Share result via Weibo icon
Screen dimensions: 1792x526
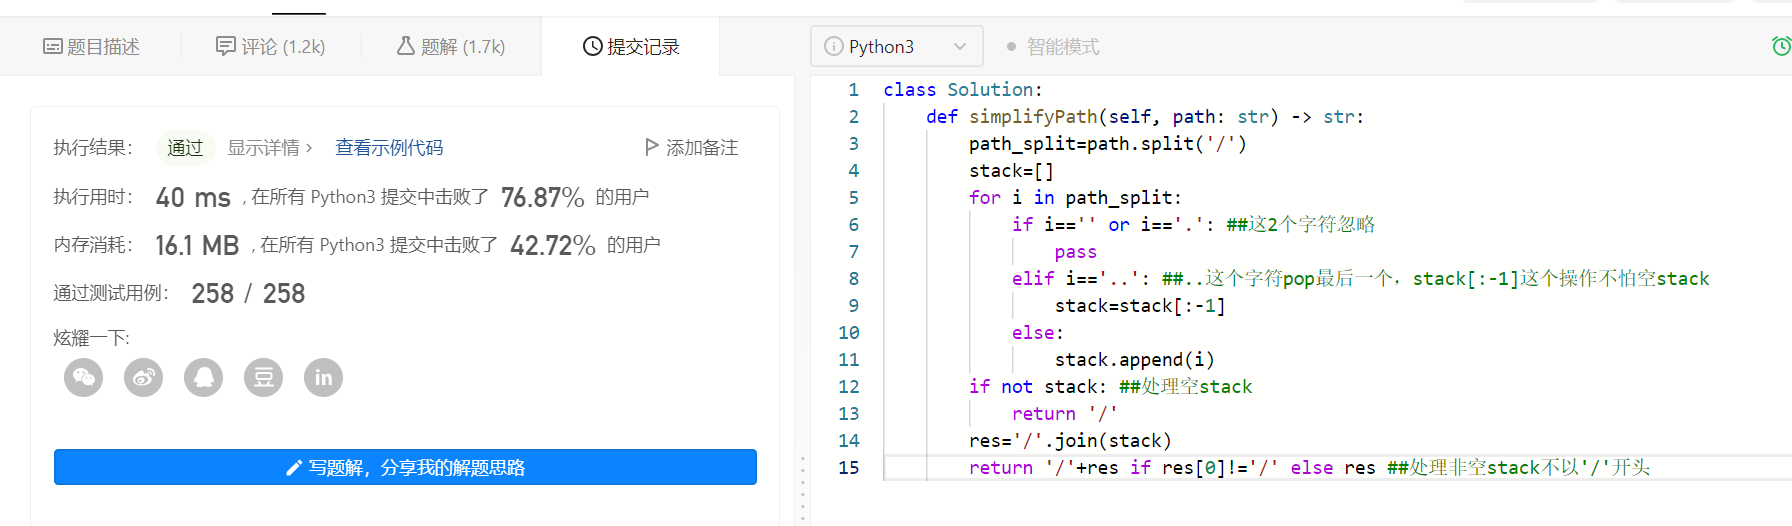coord(144,378)
